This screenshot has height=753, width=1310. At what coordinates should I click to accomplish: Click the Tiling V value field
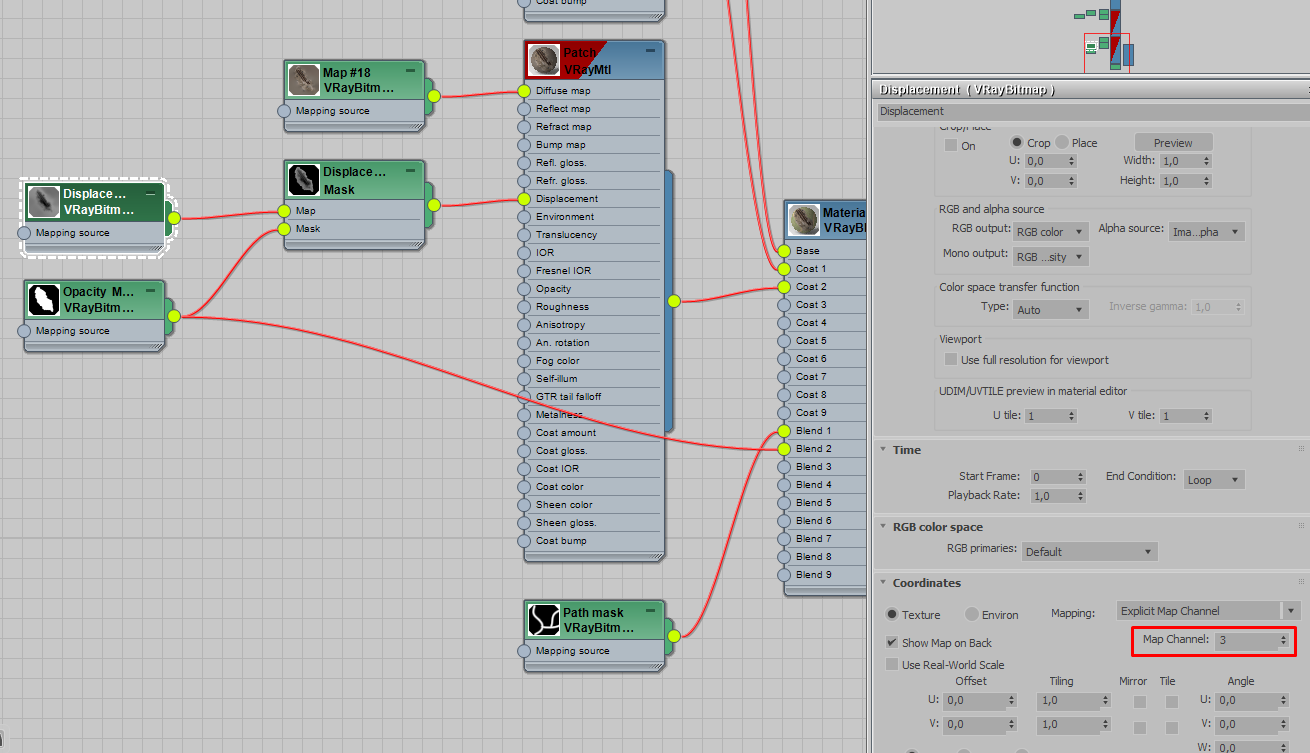click(1069, 724)
